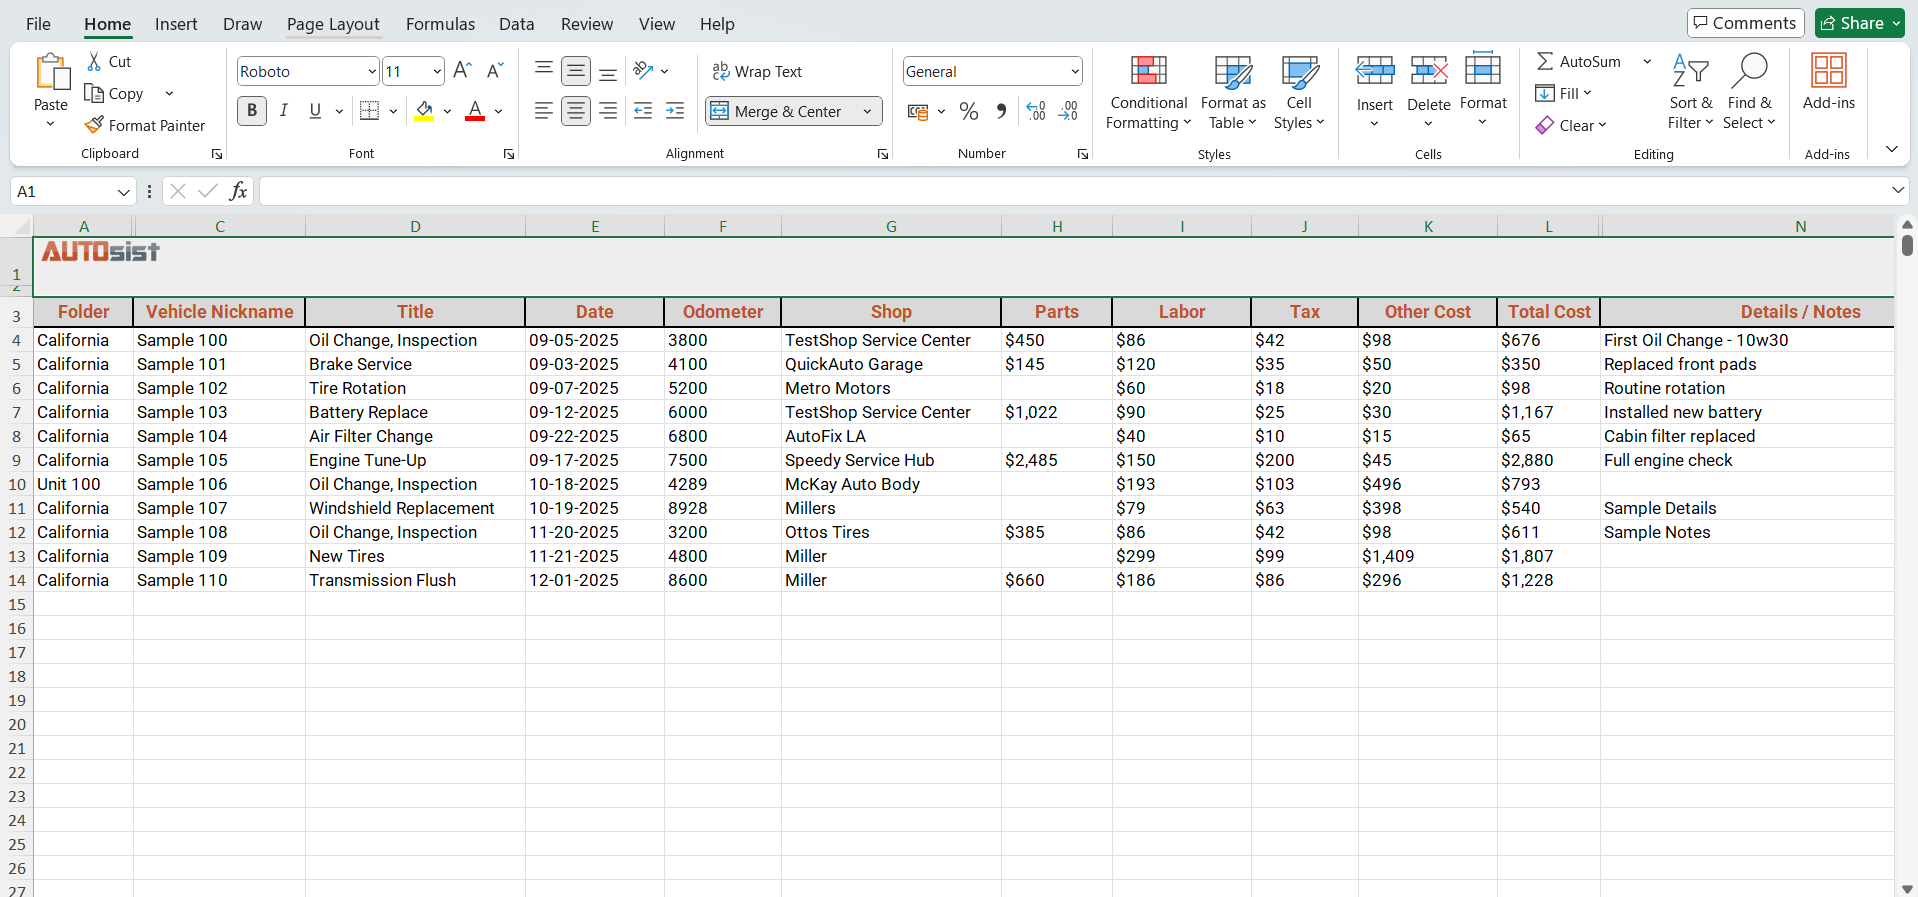1918x897 pixels.
Task: Switch to the View tab
Action: [657, 24]
